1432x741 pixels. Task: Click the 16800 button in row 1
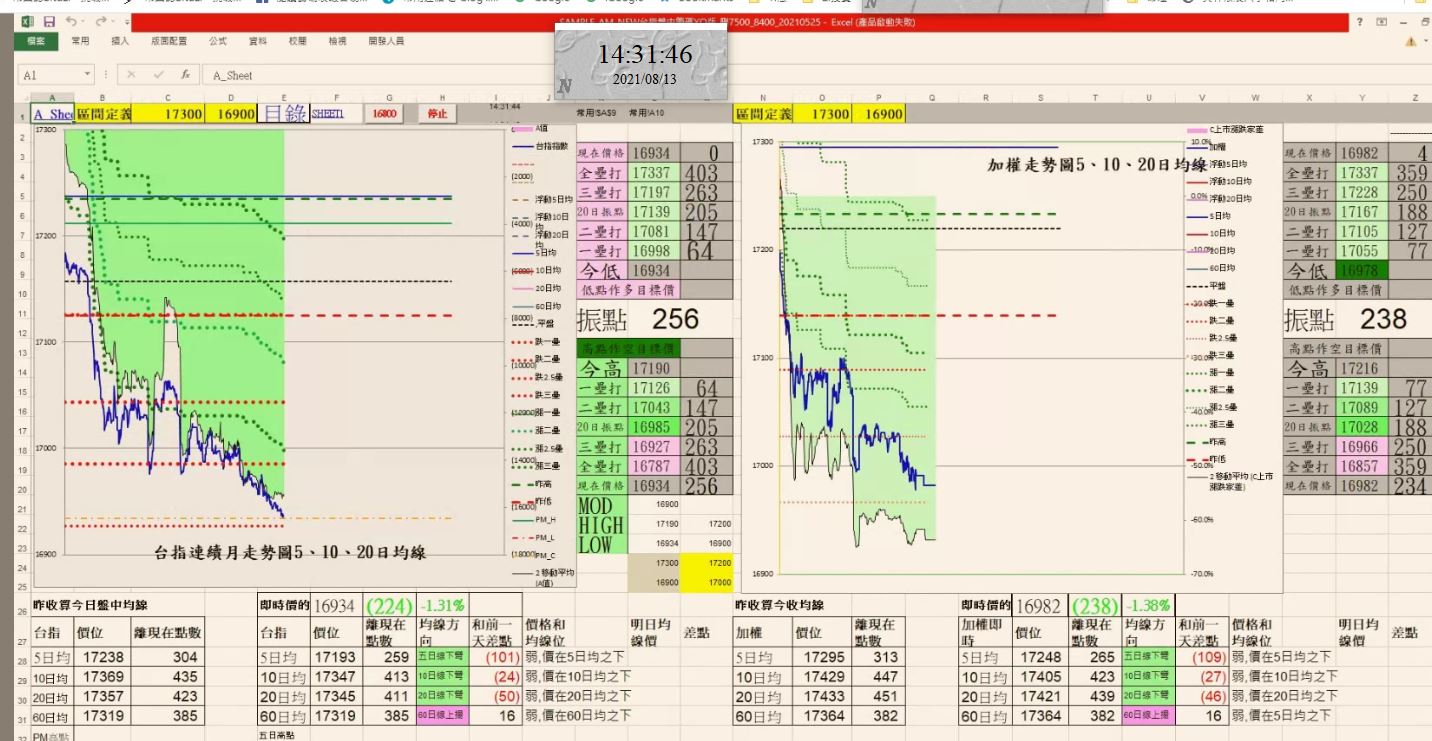[x=384, y=114]
